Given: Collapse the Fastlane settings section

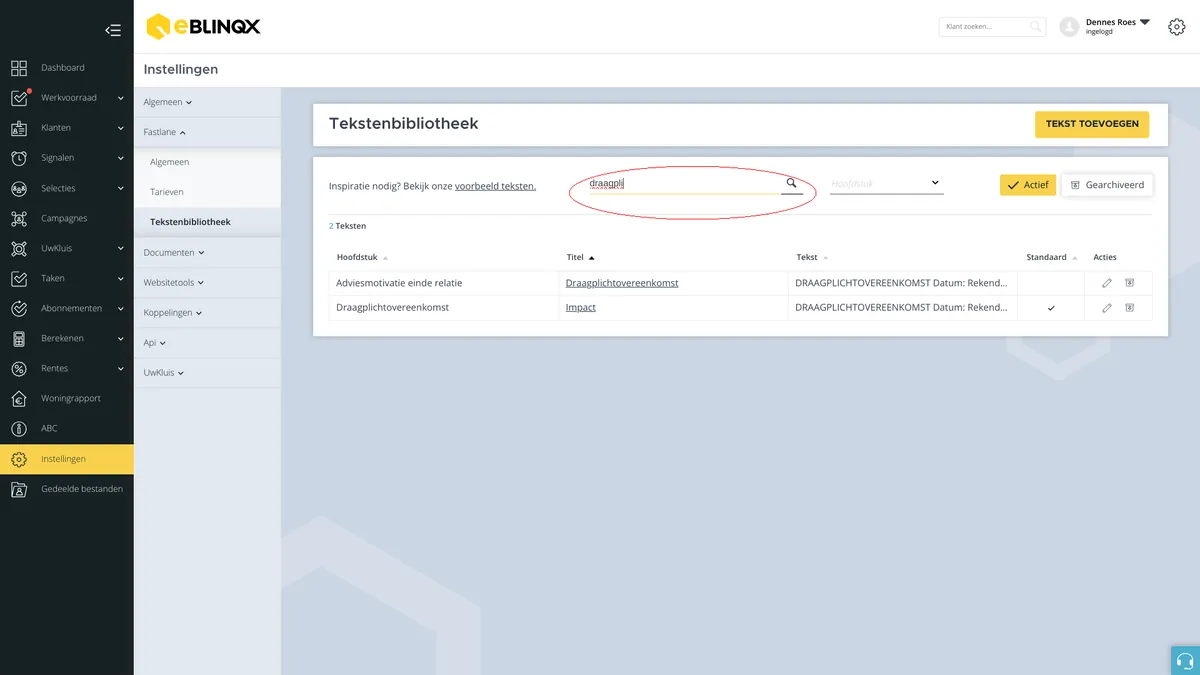Looking at the screenshot, I should coord(165,132).
